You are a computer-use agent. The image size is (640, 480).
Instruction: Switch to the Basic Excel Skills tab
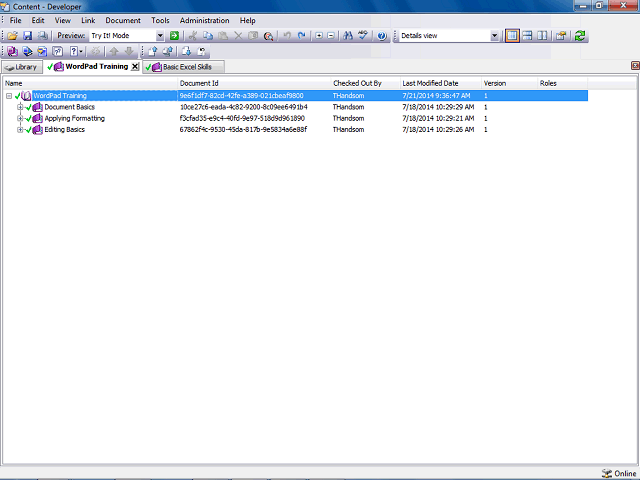183,67
